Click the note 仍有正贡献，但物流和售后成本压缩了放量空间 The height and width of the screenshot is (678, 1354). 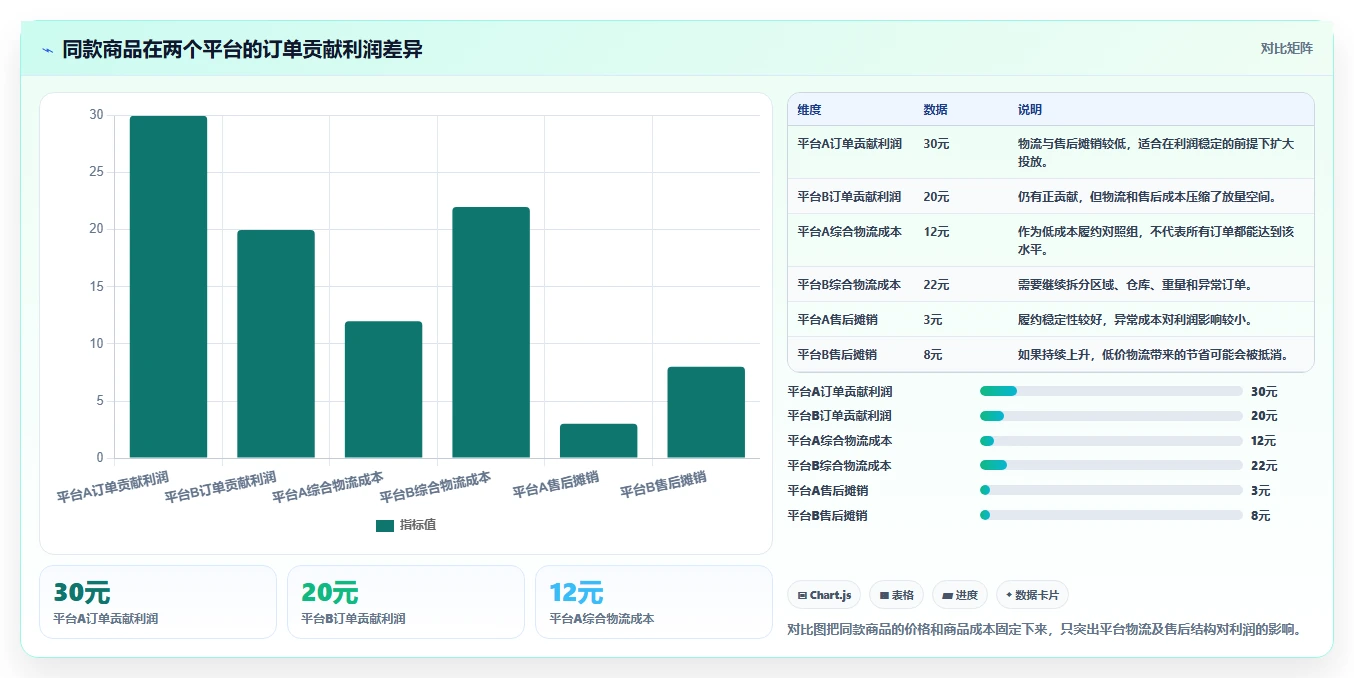[1147, 197]
